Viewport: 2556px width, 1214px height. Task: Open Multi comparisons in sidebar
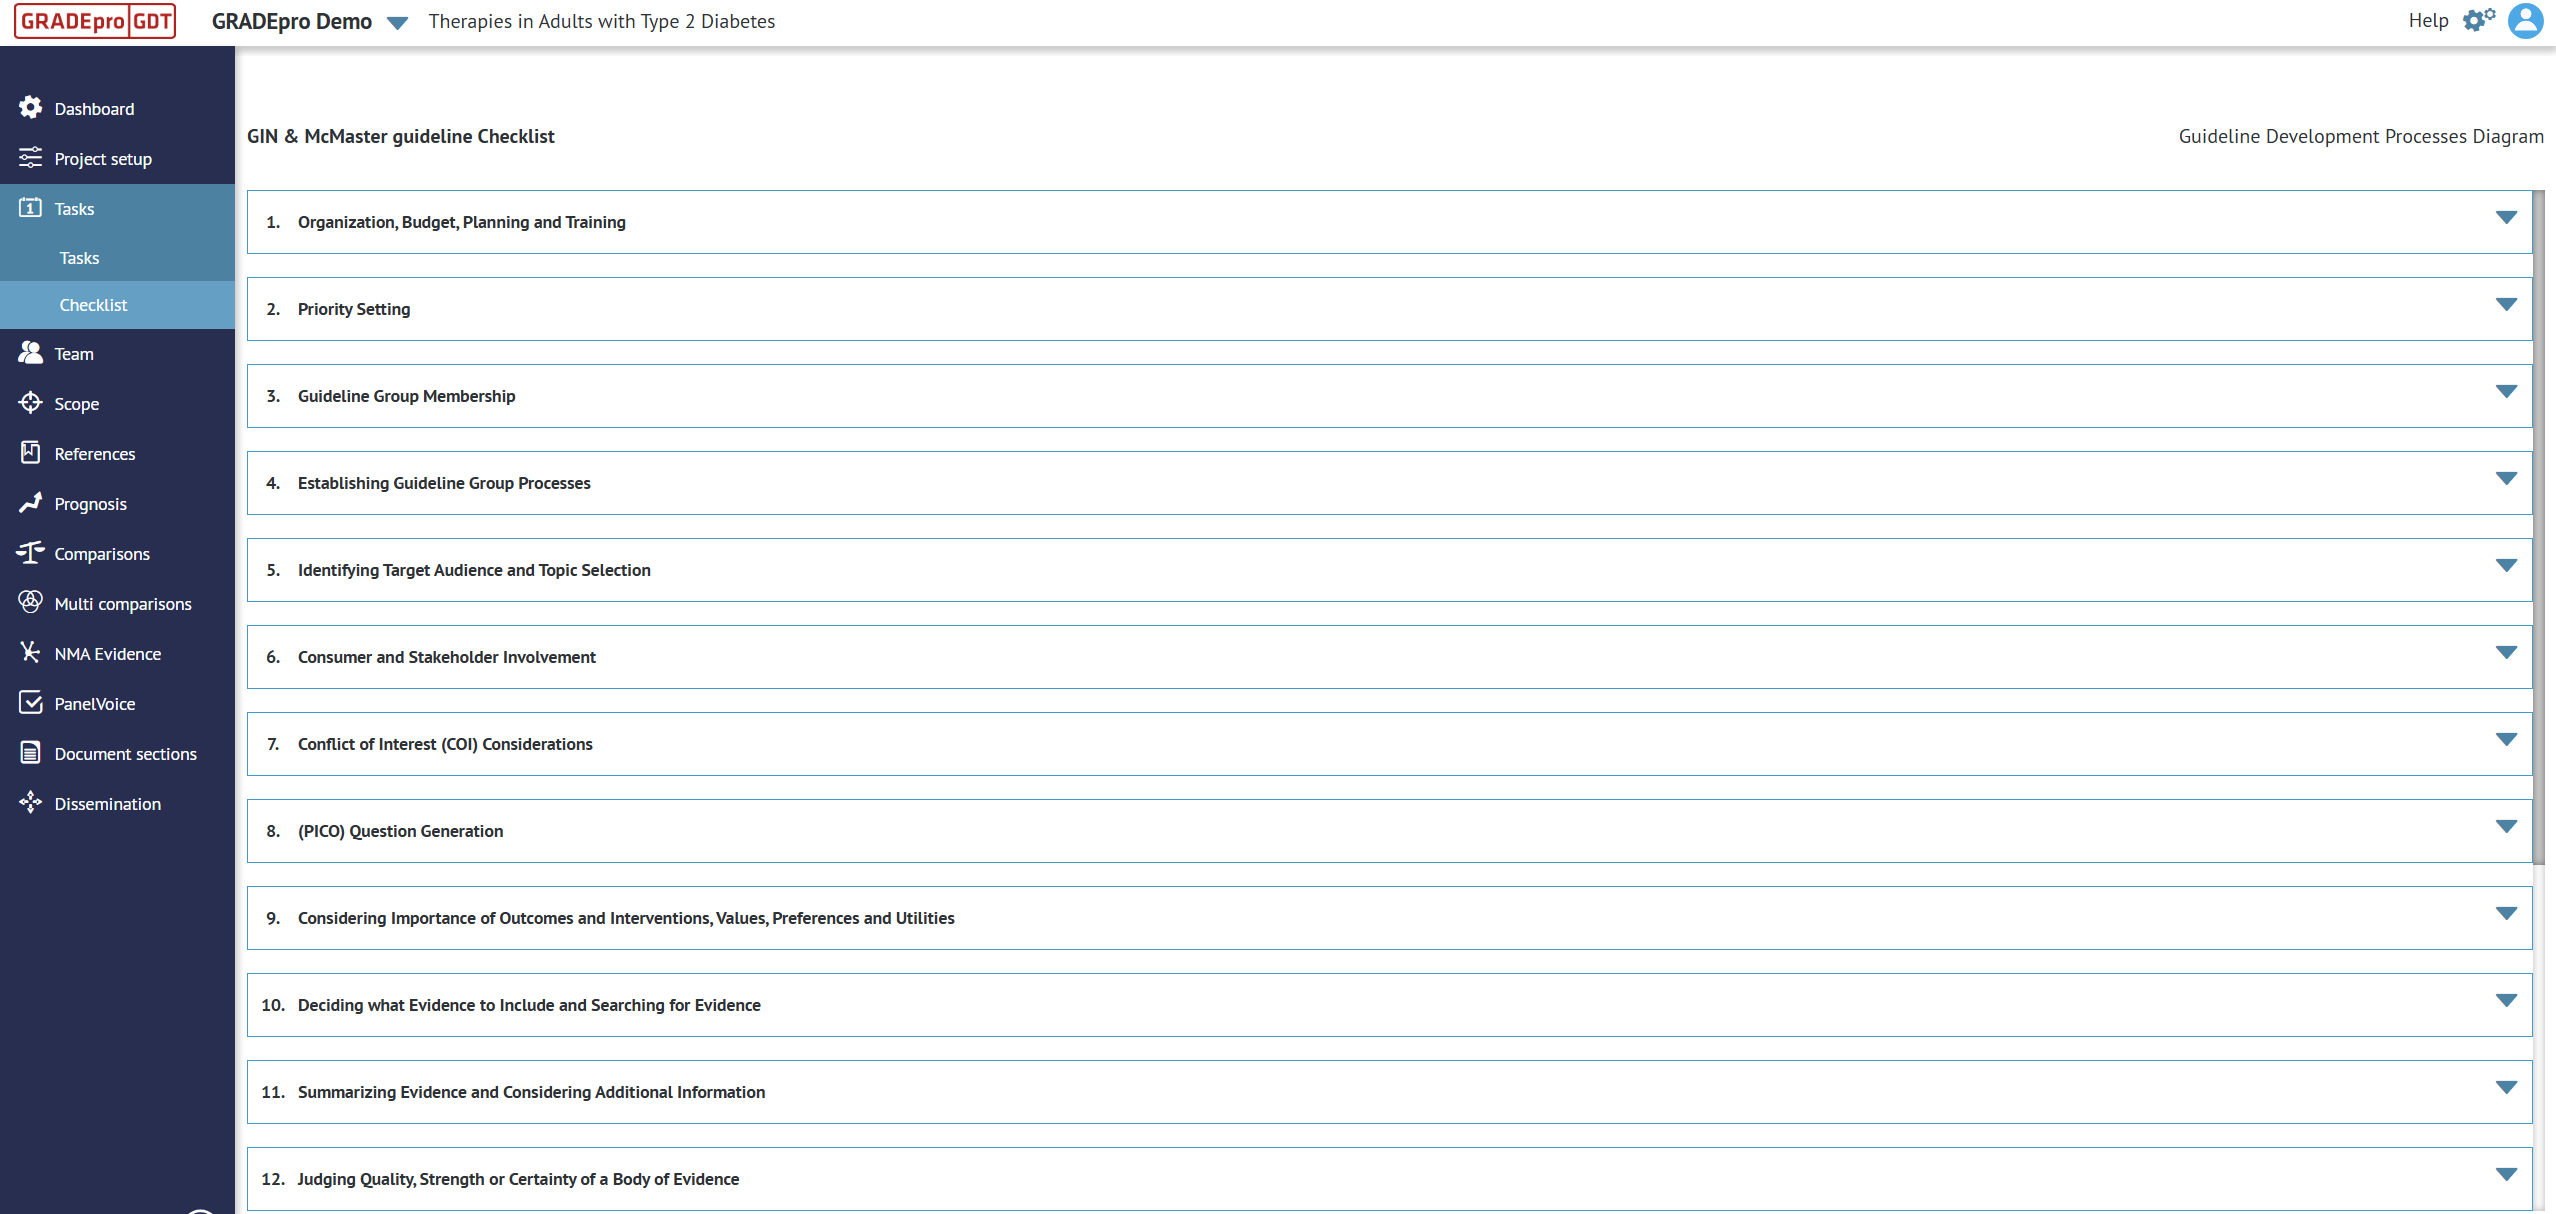pyautogui.click(x=123, y=604)
